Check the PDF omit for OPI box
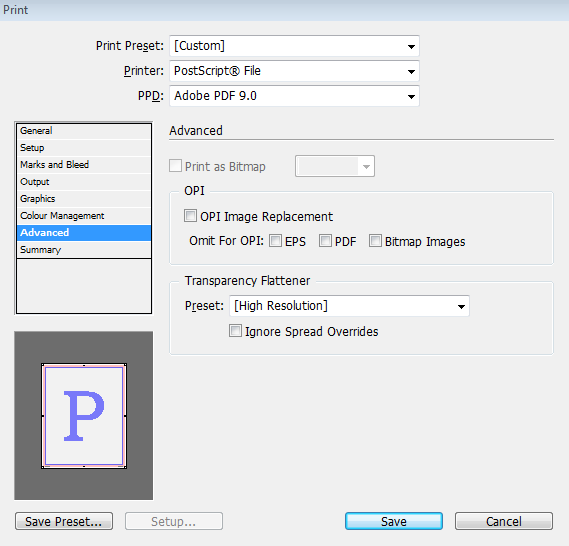Viewport: 569px width, 546px height. click(325, 241)
